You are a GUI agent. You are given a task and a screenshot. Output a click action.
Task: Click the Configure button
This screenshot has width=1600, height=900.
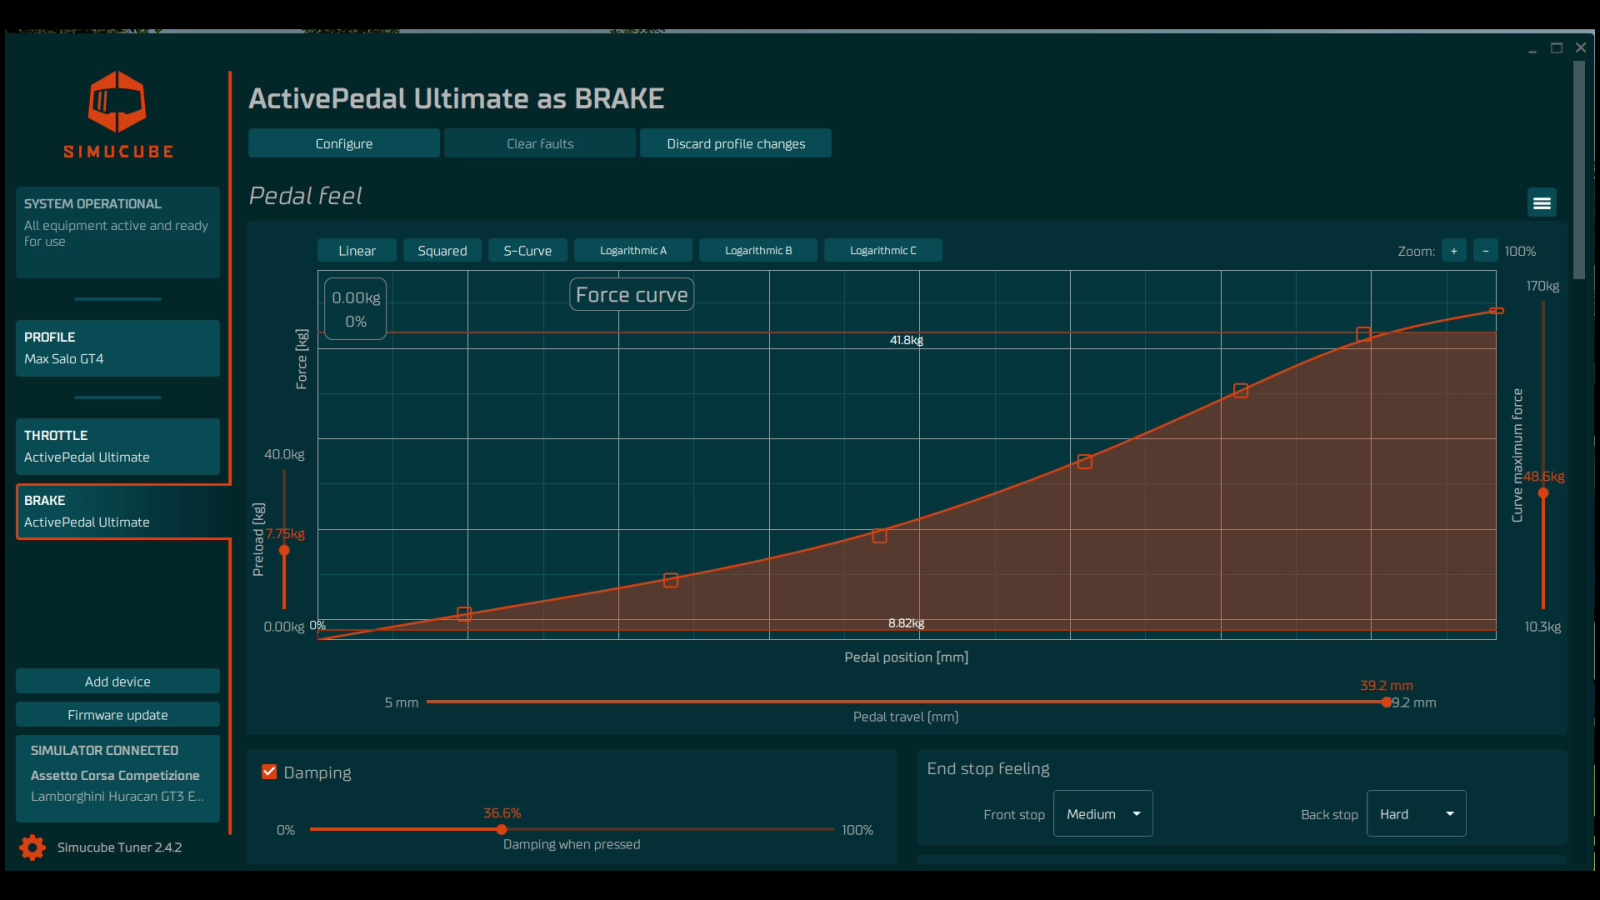[x=344, y=143]
